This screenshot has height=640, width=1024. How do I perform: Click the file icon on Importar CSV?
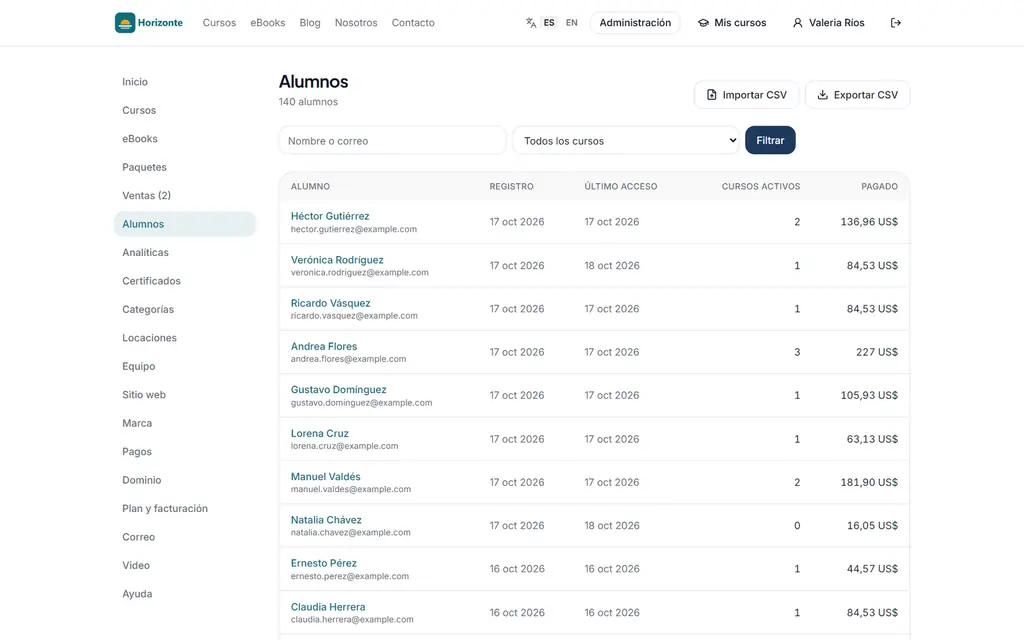pyautogui.click(x=712, y=95)
